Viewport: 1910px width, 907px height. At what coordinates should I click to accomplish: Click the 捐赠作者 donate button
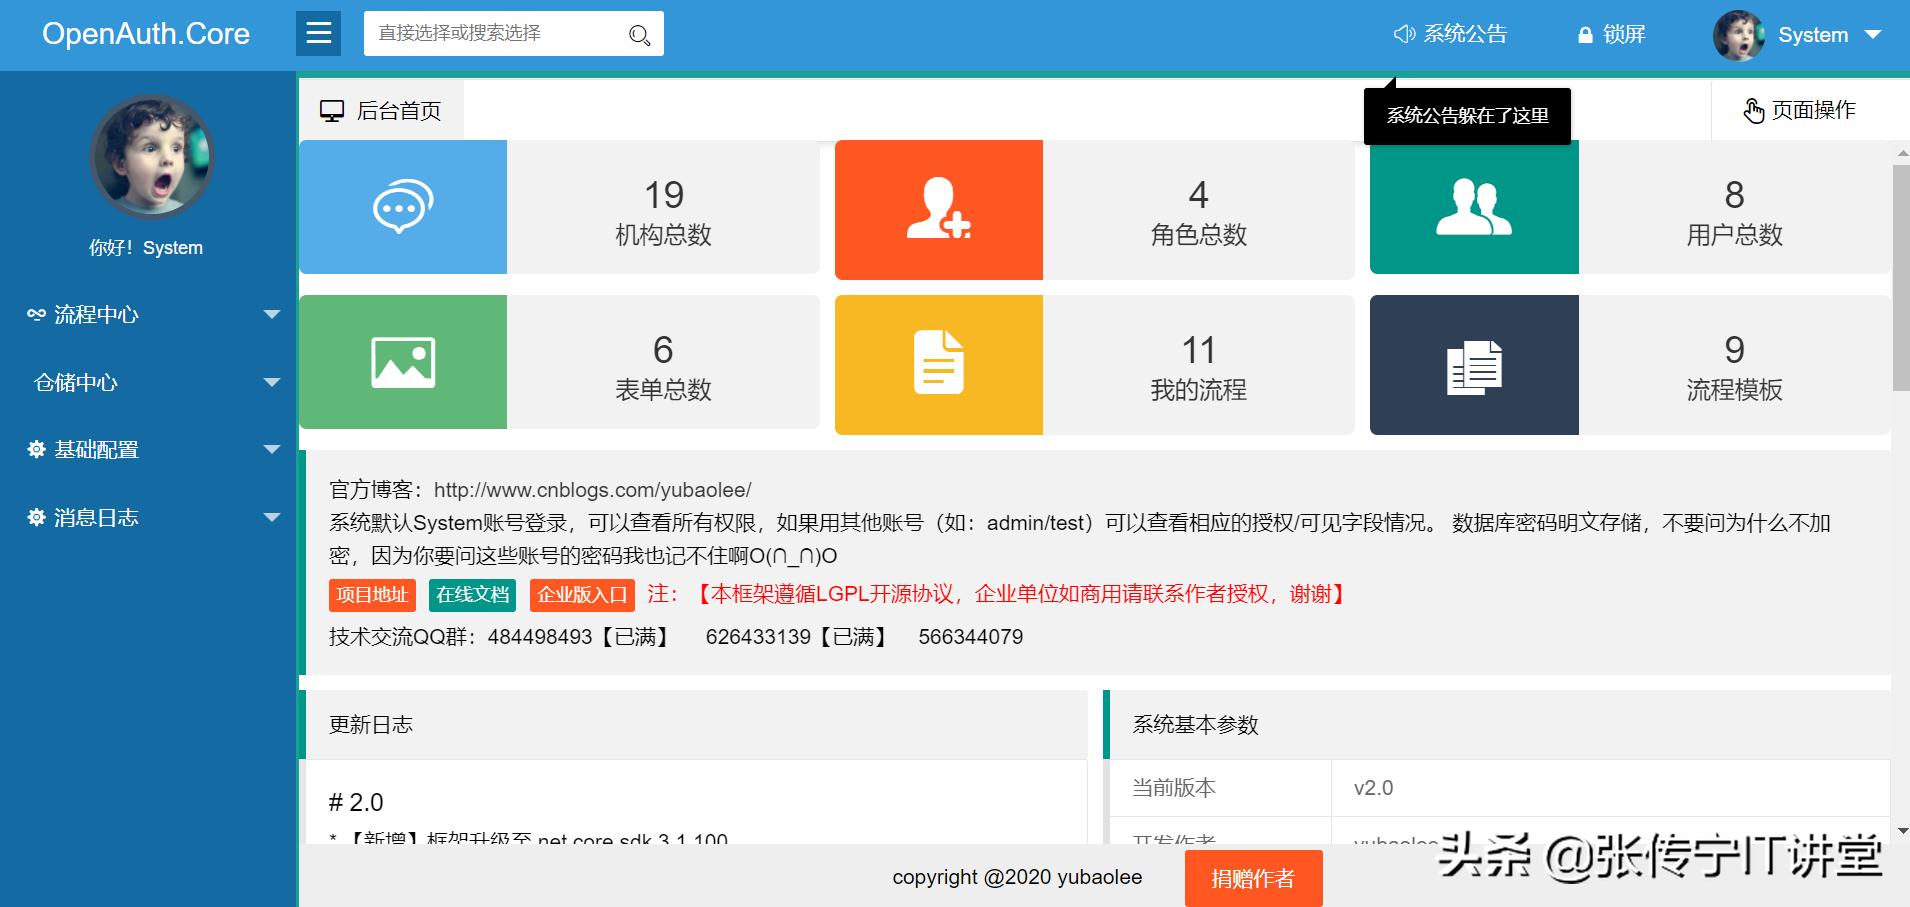[1253, 878]
